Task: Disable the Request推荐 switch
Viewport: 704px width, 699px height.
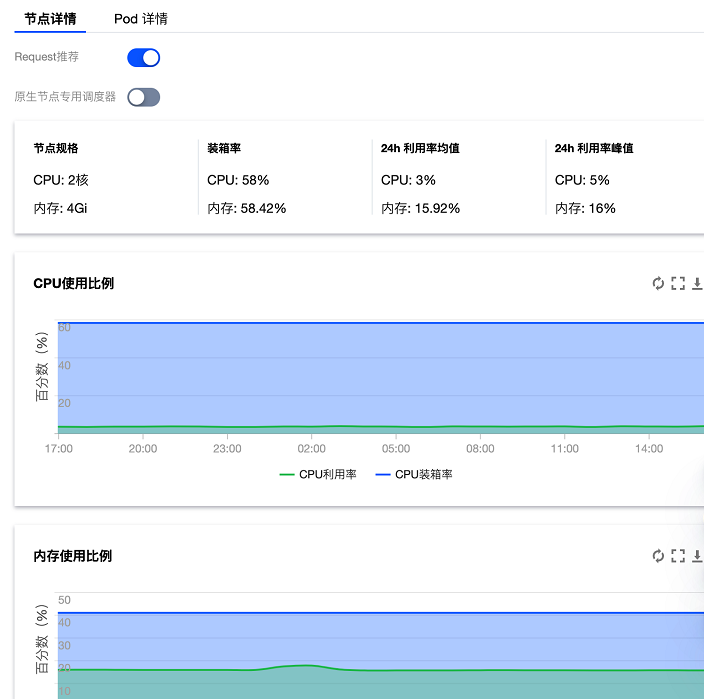Action: tap(143, 58)
